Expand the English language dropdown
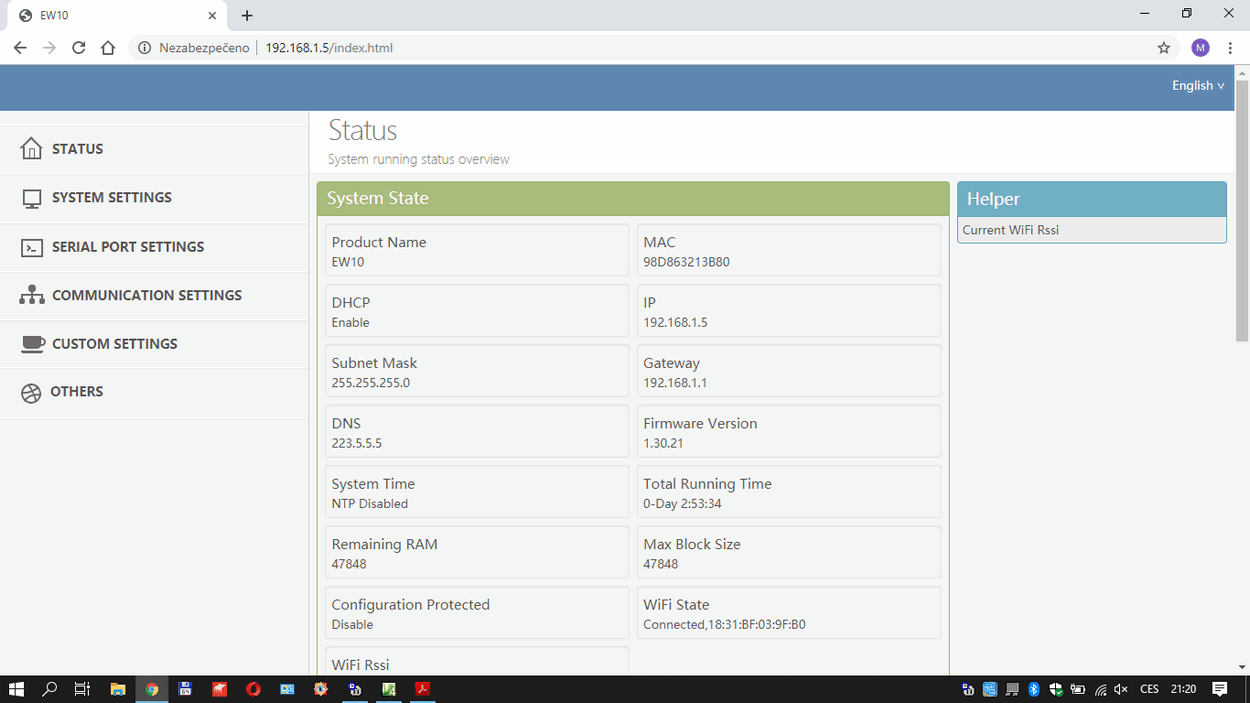 tap(1197, 86)
